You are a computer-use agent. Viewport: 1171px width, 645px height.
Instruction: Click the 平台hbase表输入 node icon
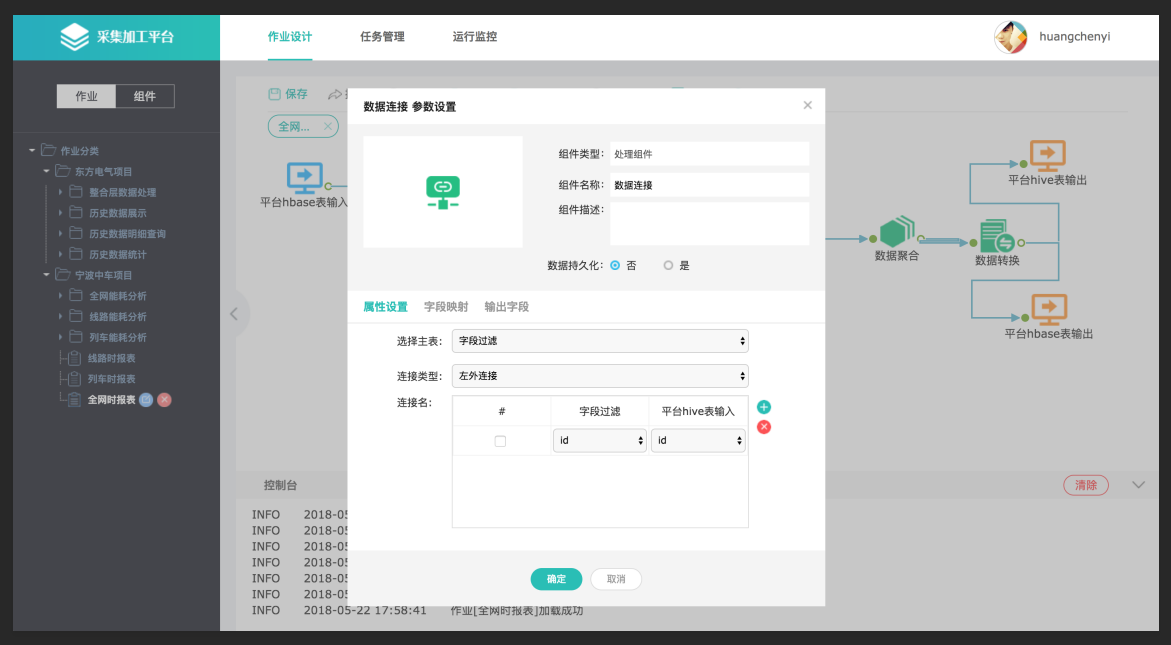point(304,178)
